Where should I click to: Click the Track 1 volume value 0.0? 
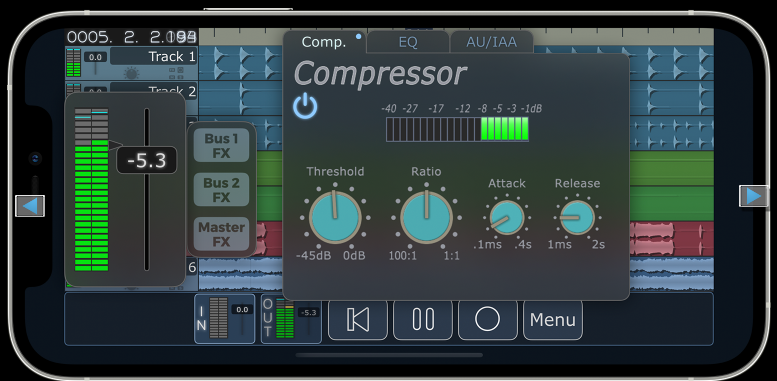[95, 57]
